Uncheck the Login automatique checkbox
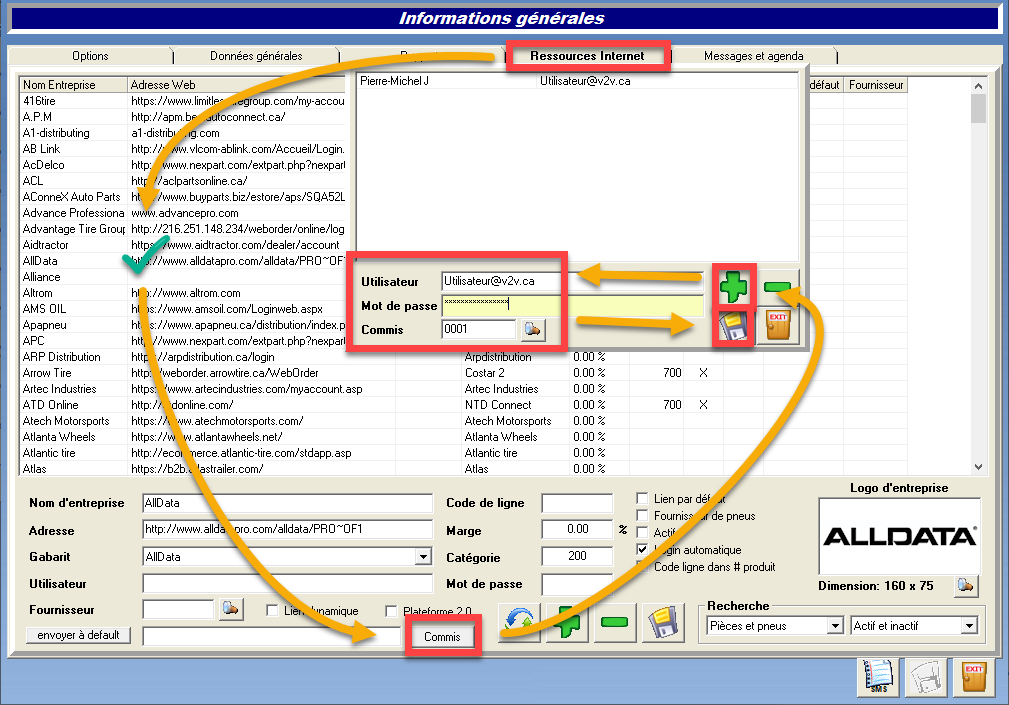The width and height of the screenshot is (1009, 705). 642,549
